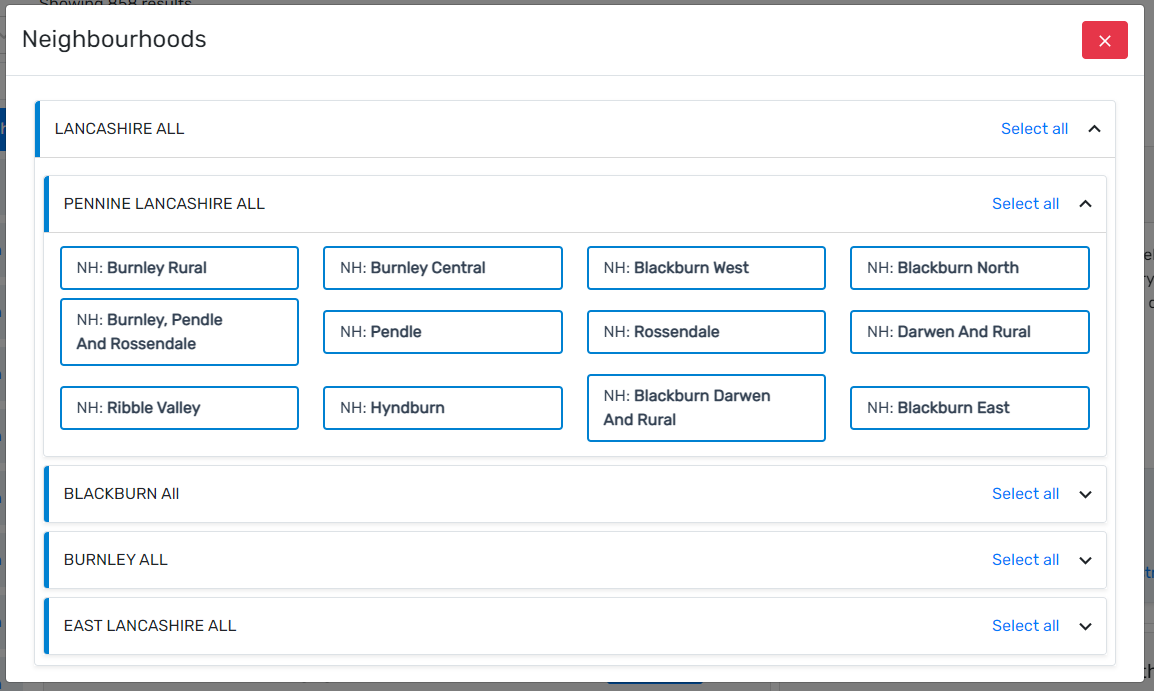Select all in BURNLEY ALL
The image size is (1154, 691).
point(1025,560)
